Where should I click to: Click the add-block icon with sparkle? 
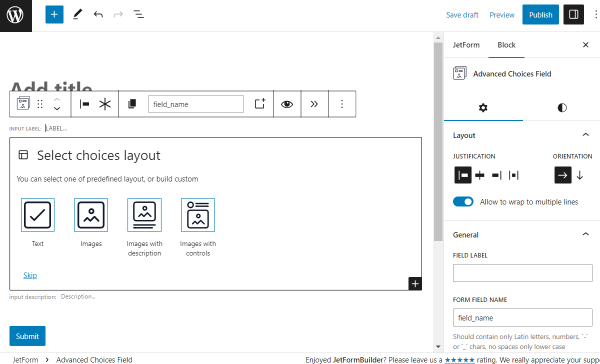click(x=260, y=104)
